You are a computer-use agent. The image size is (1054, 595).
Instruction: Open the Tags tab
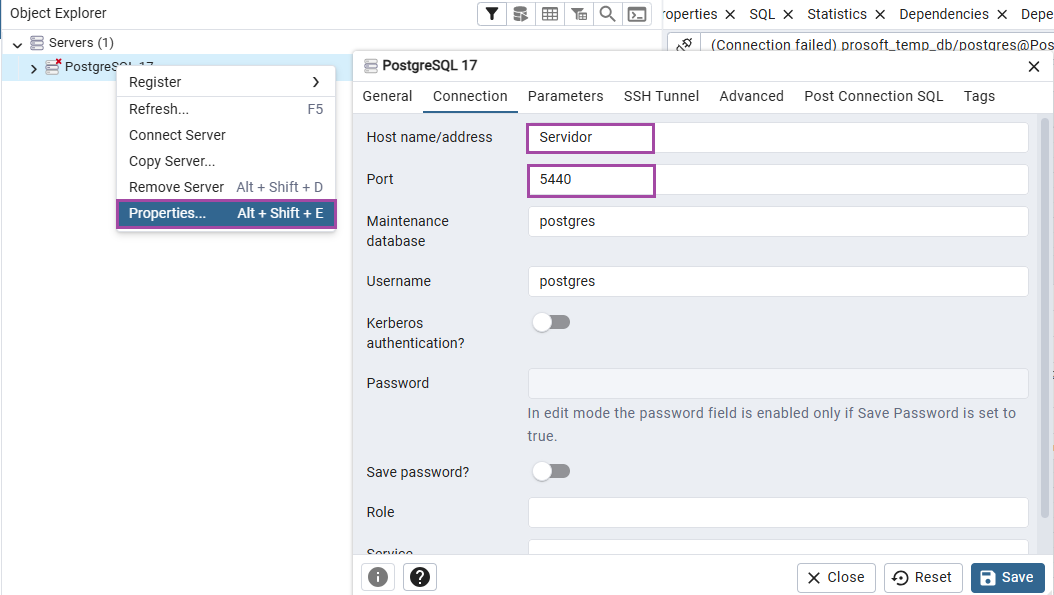979,96
